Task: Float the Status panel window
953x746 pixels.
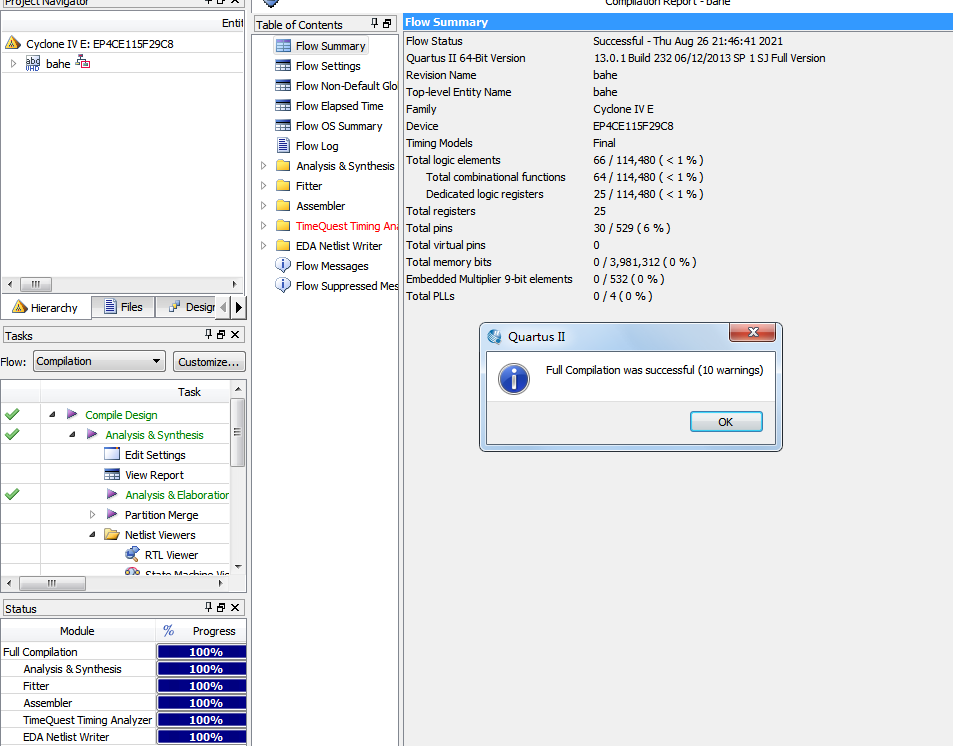Action: 221,607
